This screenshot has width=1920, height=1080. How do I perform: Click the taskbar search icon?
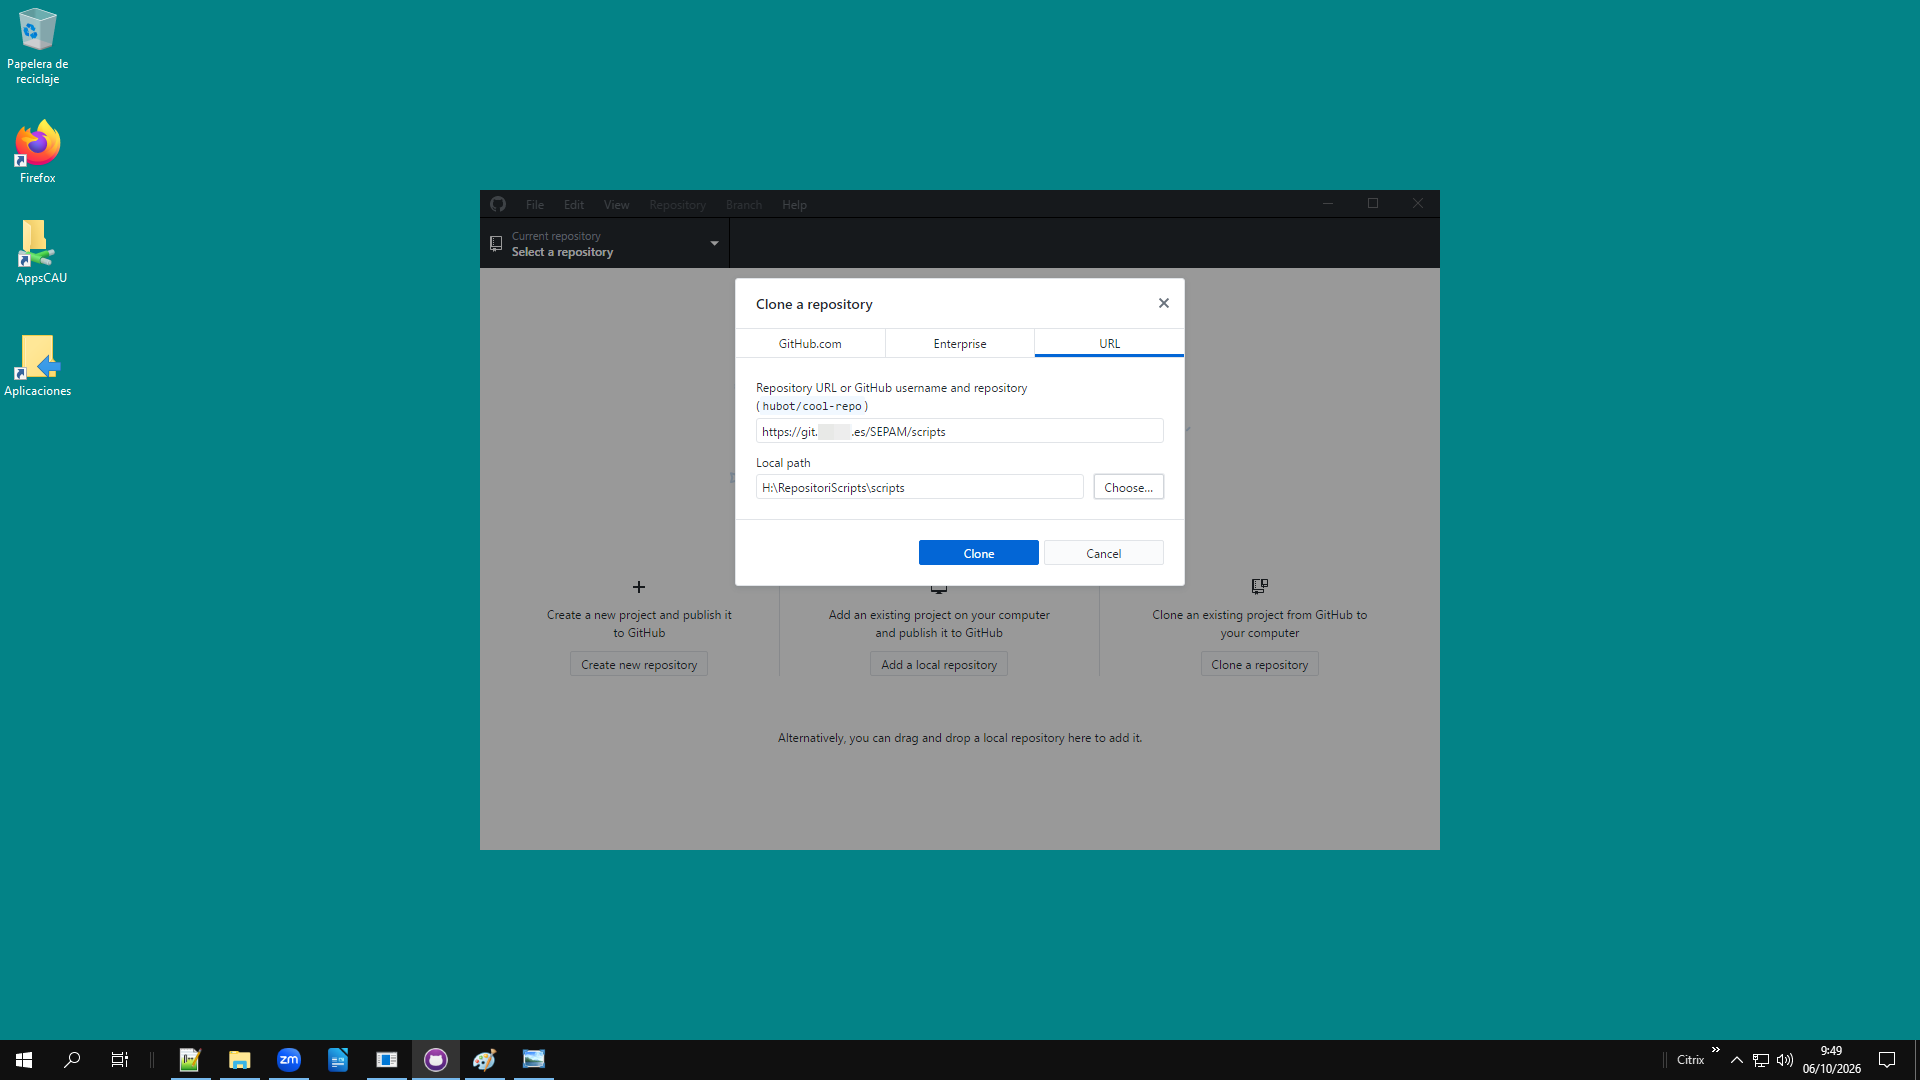72,1059
